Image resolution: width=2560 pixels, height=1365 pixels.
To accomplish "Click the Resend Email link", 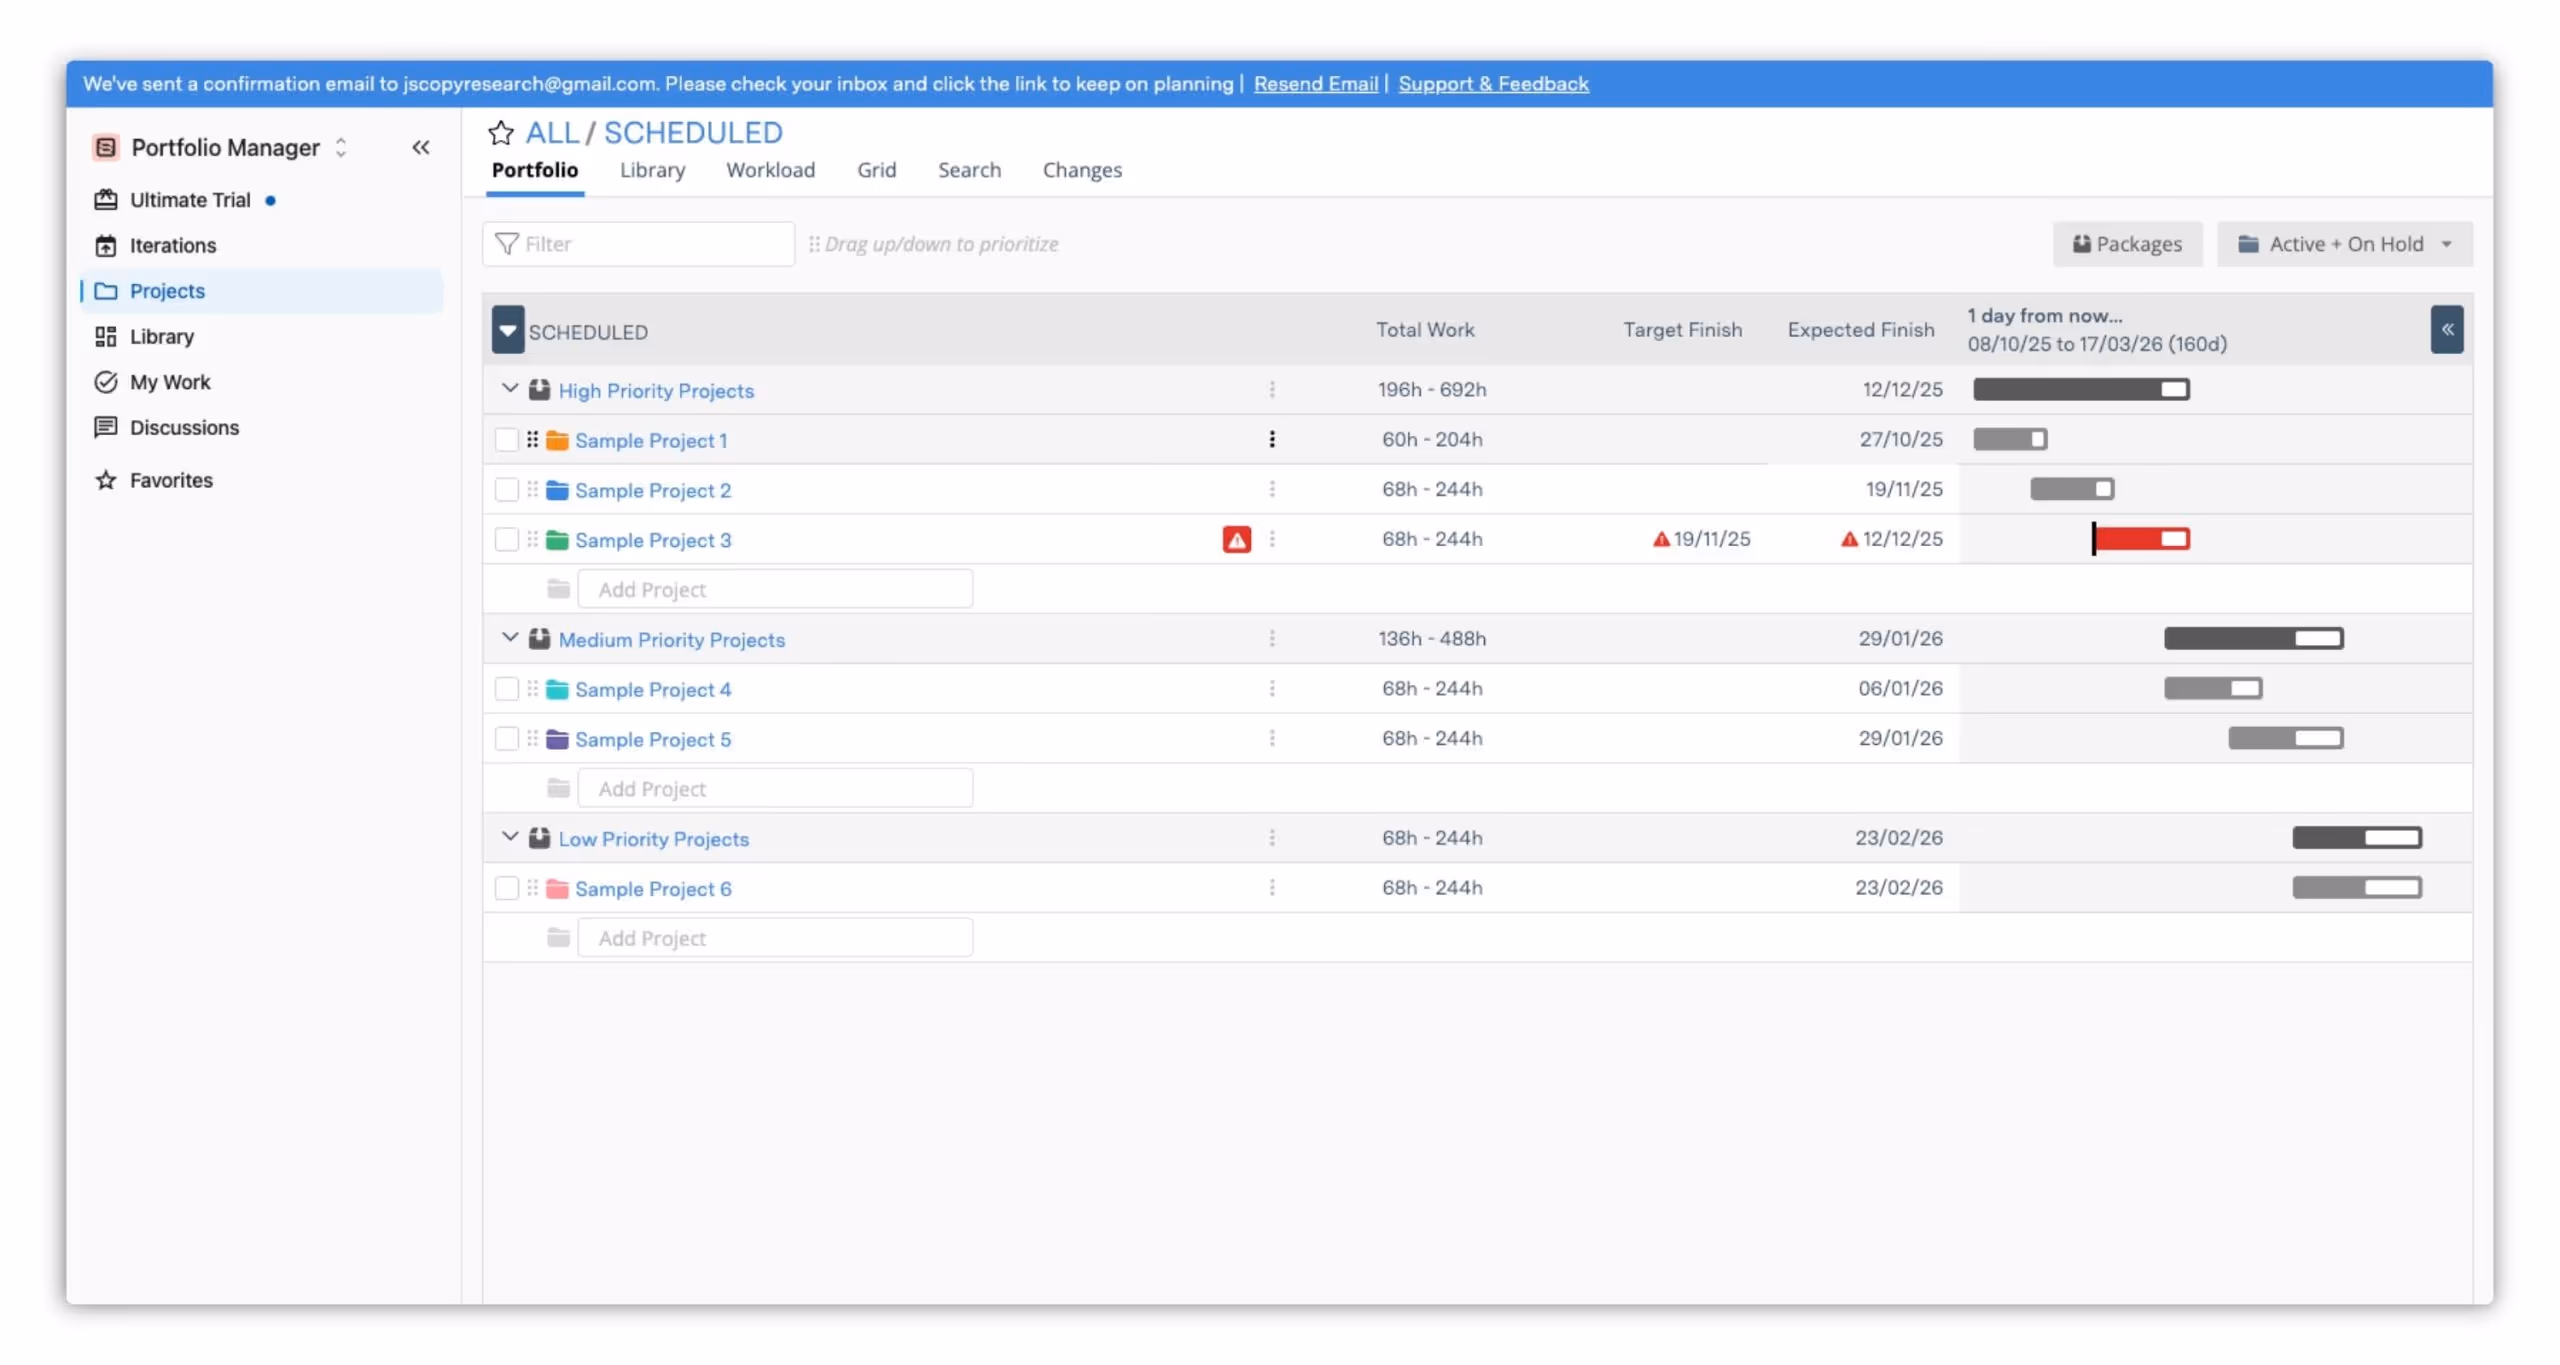I will [1315, 84].
